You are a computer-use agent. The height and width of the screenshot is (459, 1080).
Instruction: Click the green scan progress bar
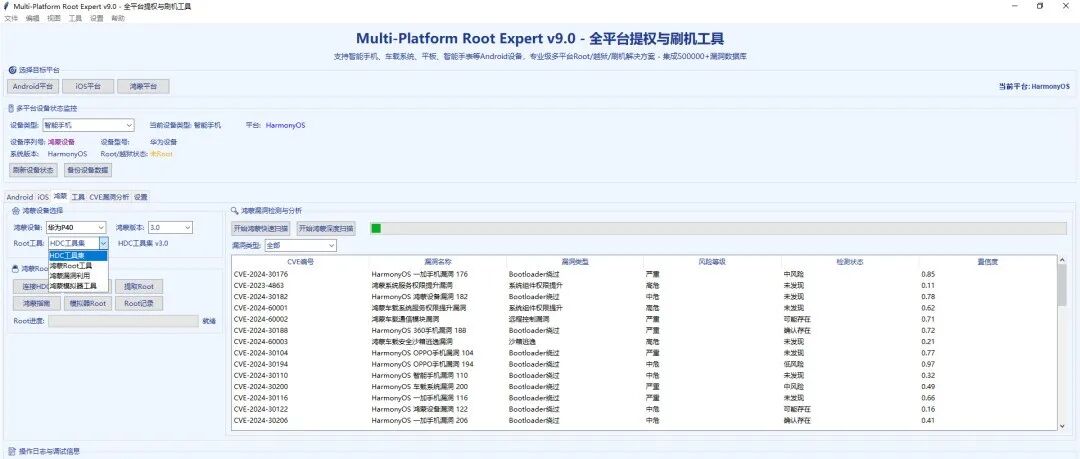point(718,228)
